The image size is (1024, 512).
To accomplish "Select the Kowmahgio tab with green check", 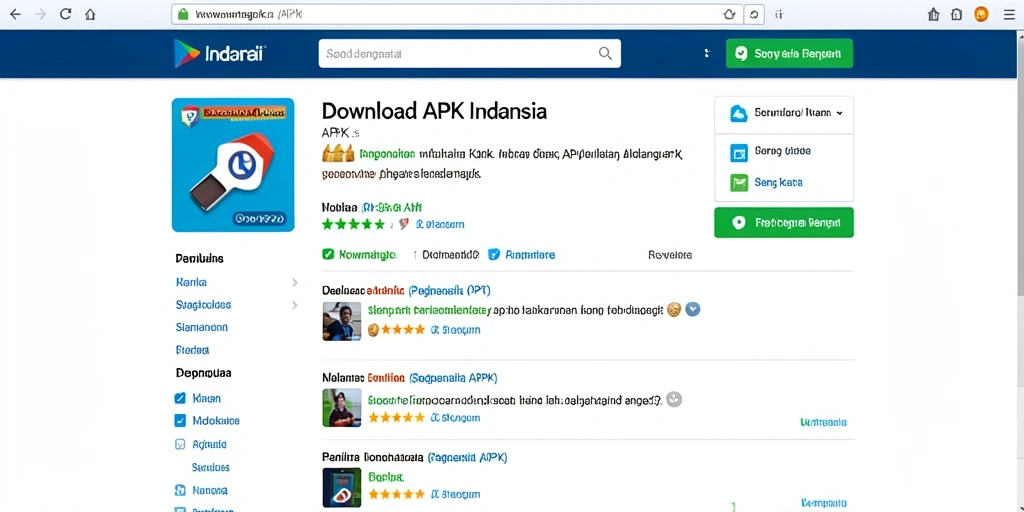I will (360, 255).
